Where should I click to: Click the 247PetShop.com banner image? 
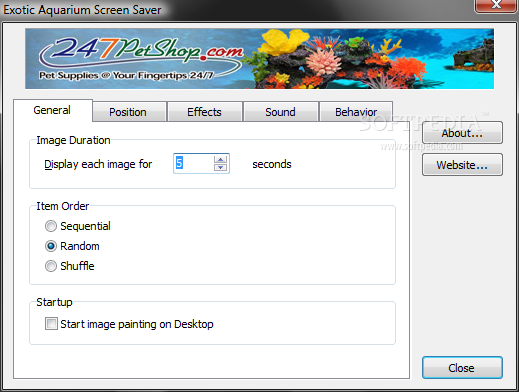tap(260, 59)
